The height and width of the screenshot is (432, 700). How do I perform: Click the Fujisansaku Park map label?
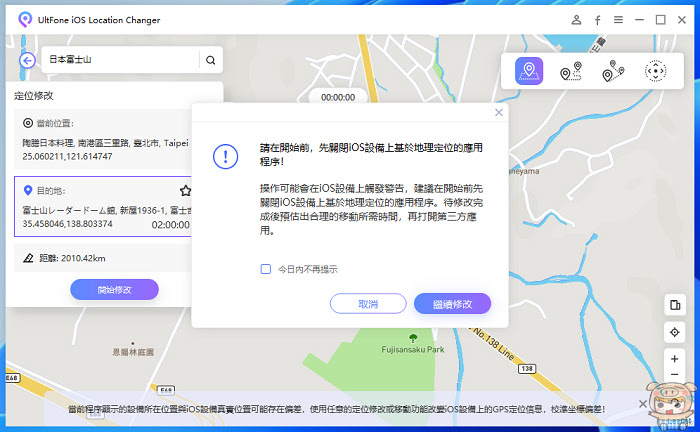(412, 349)
